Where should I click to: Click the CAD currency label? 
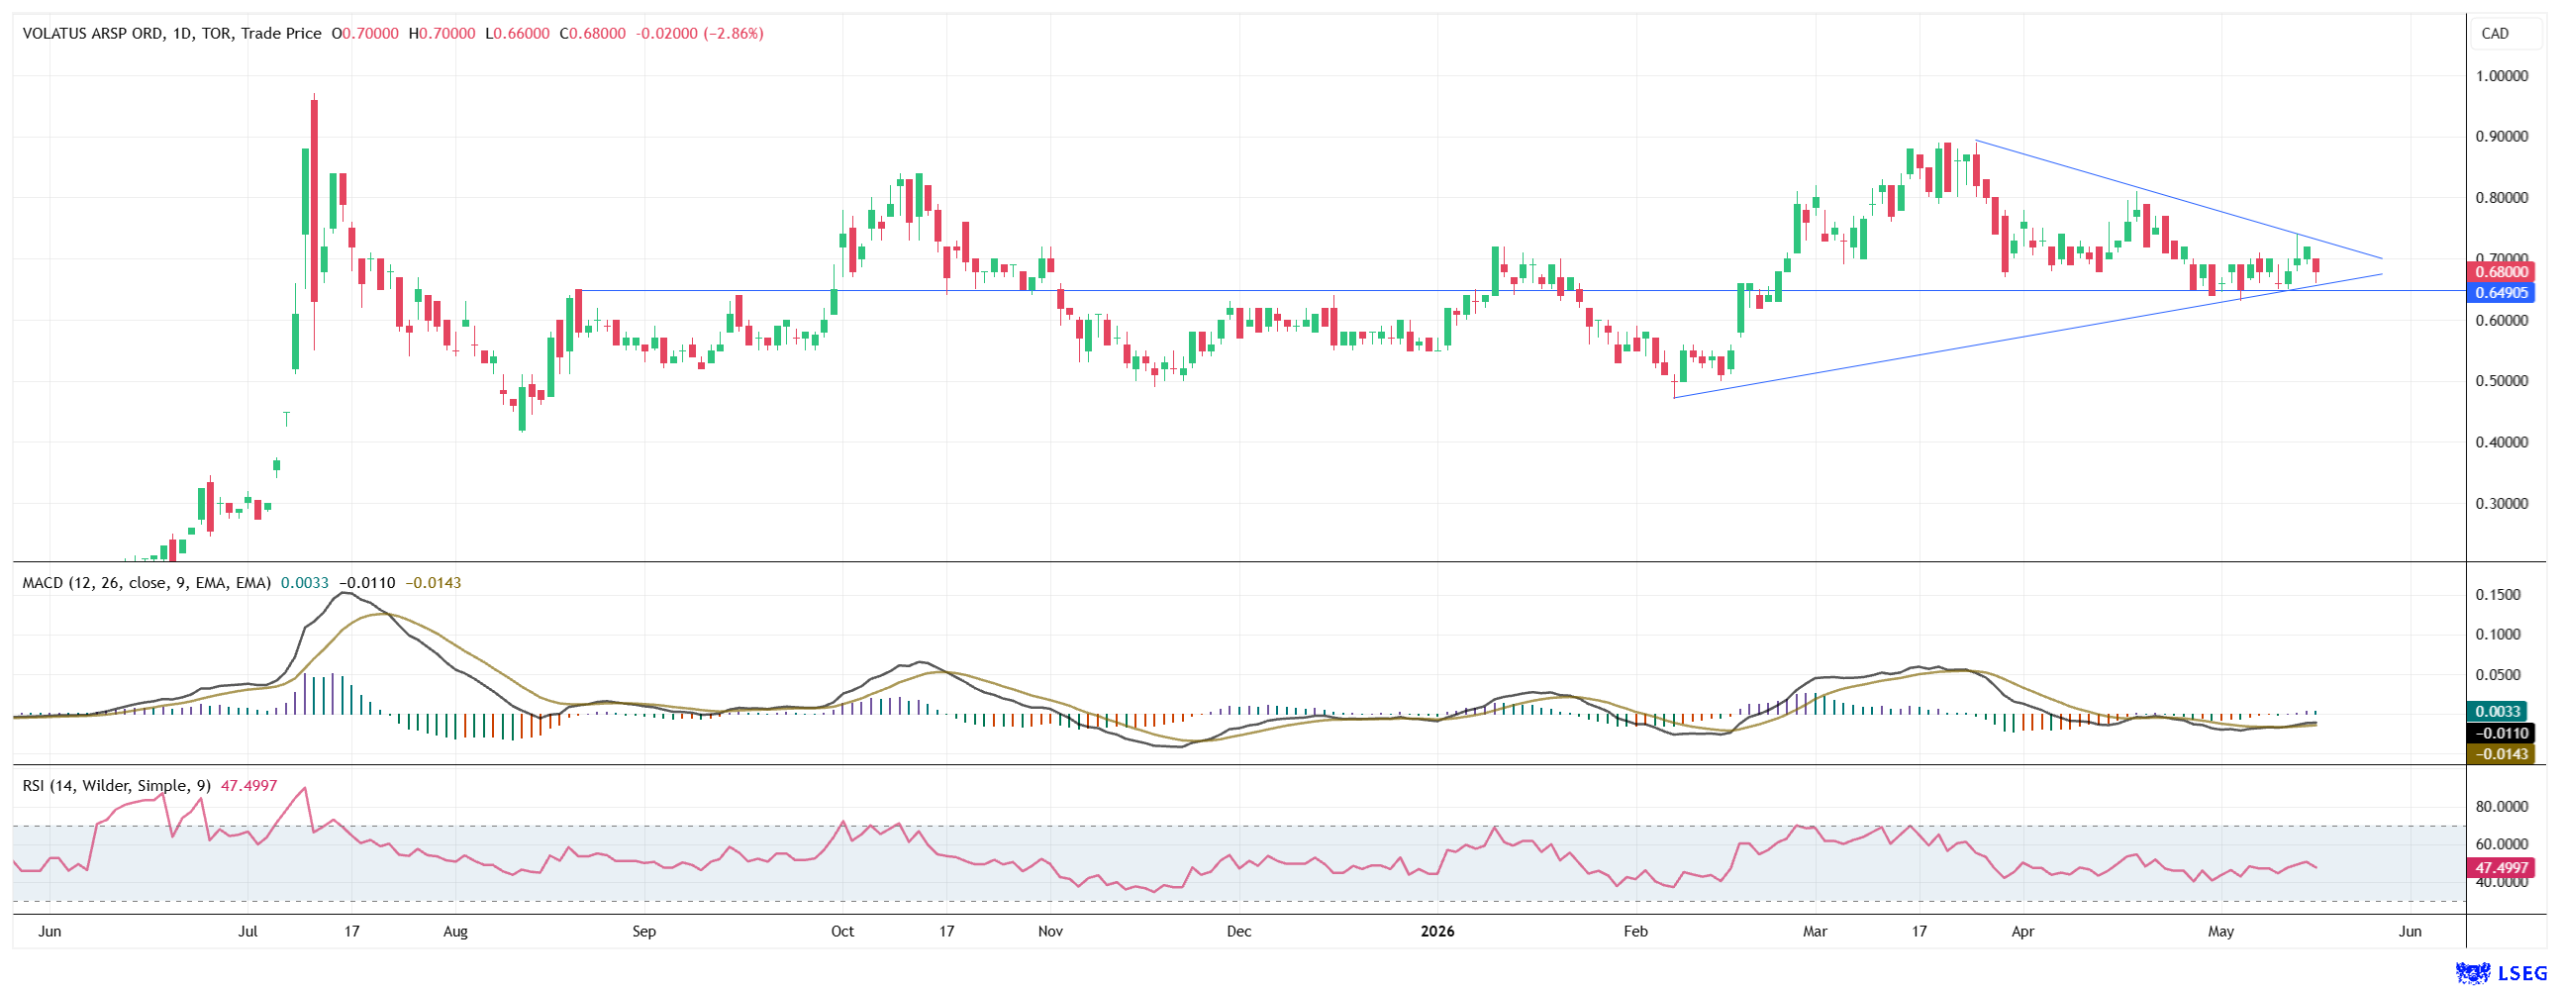coord(2494,33)
